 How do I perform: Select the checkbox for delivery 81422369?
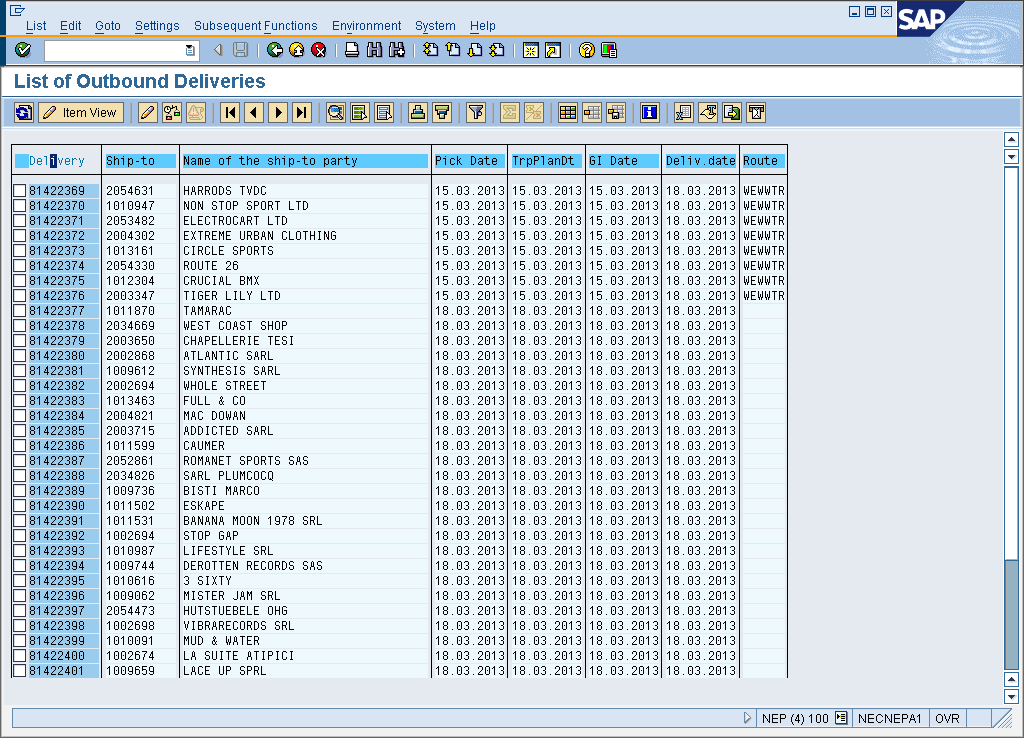(20, 191)
